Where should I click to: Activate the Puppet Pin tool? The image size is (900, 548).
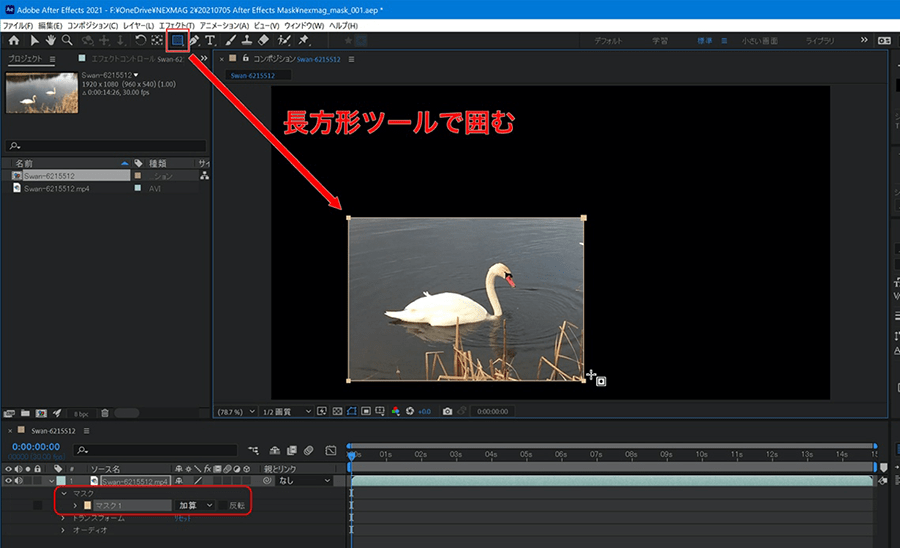303,41
